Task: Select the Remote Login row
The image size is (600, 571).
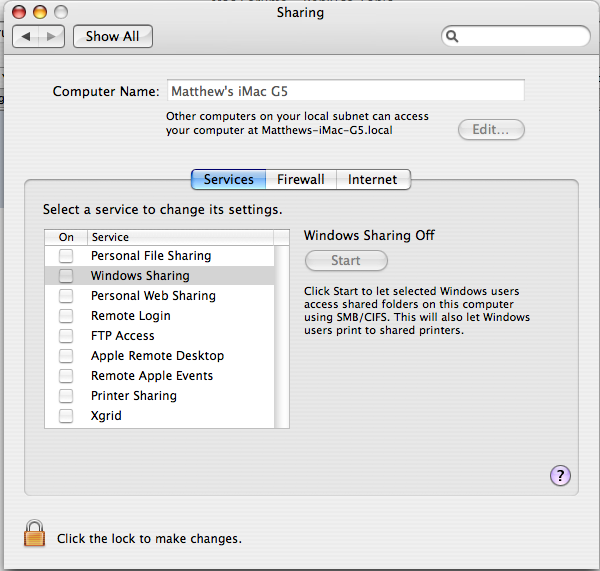Action: tap(160, 316)
